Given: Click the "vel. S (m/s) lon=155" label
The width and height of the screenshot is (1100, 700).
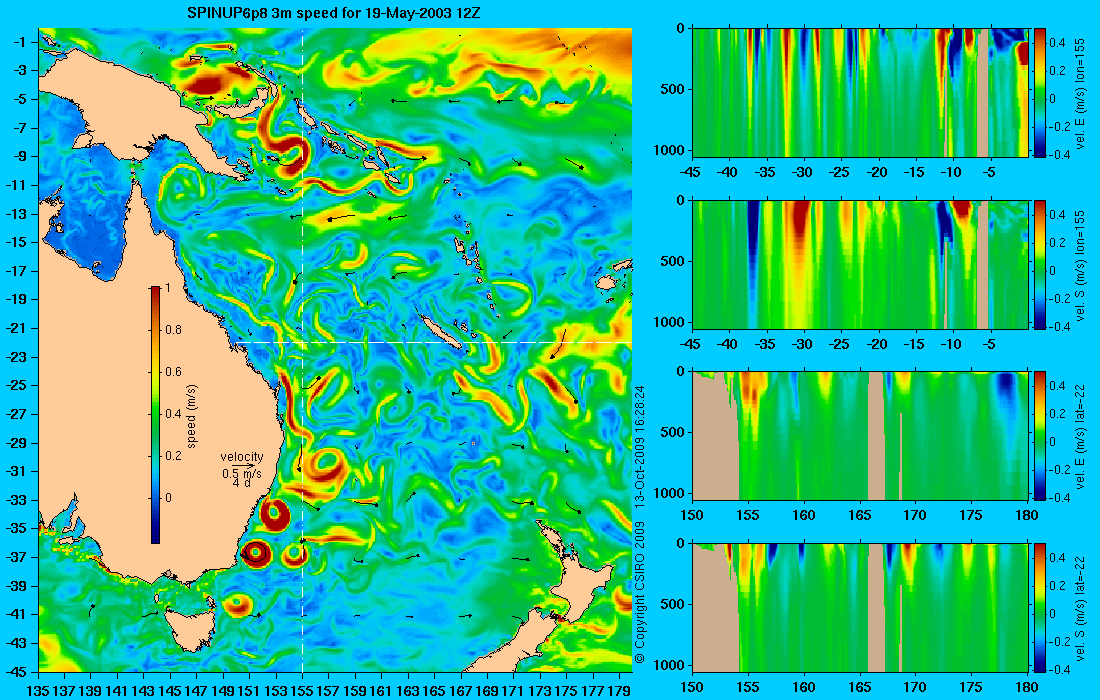Looking at the screenshot, I should tap(1080, 265).
